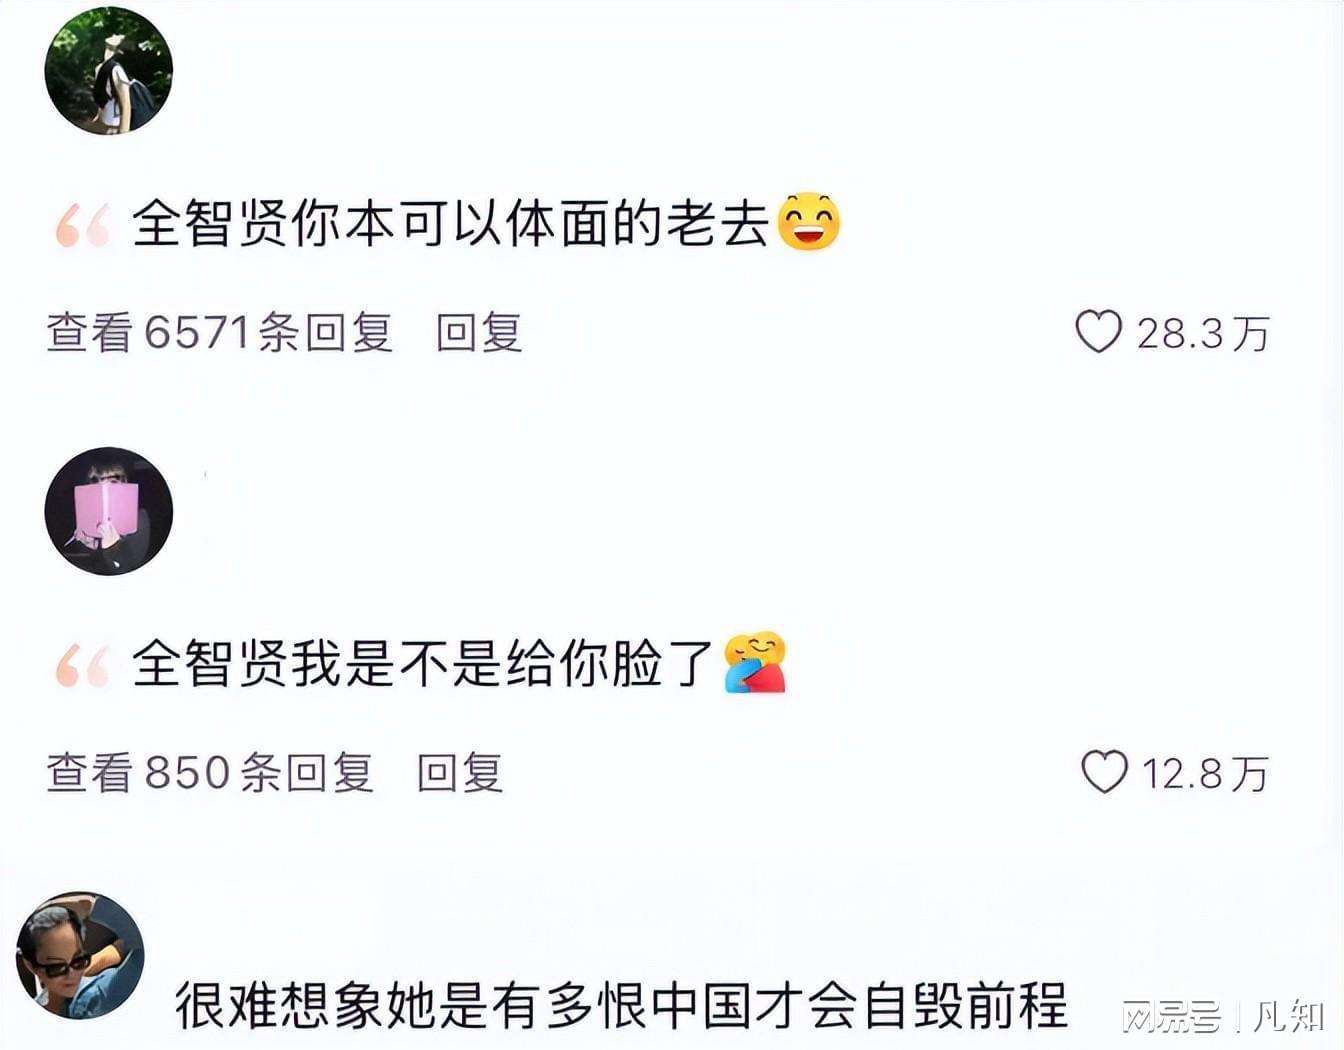Image resolution: width=1344 pixels, height=1050 pixels.
Task: Select the comment 很难想象她是有多恨中国才会自毁前程
Action: tap(622, 1006)
